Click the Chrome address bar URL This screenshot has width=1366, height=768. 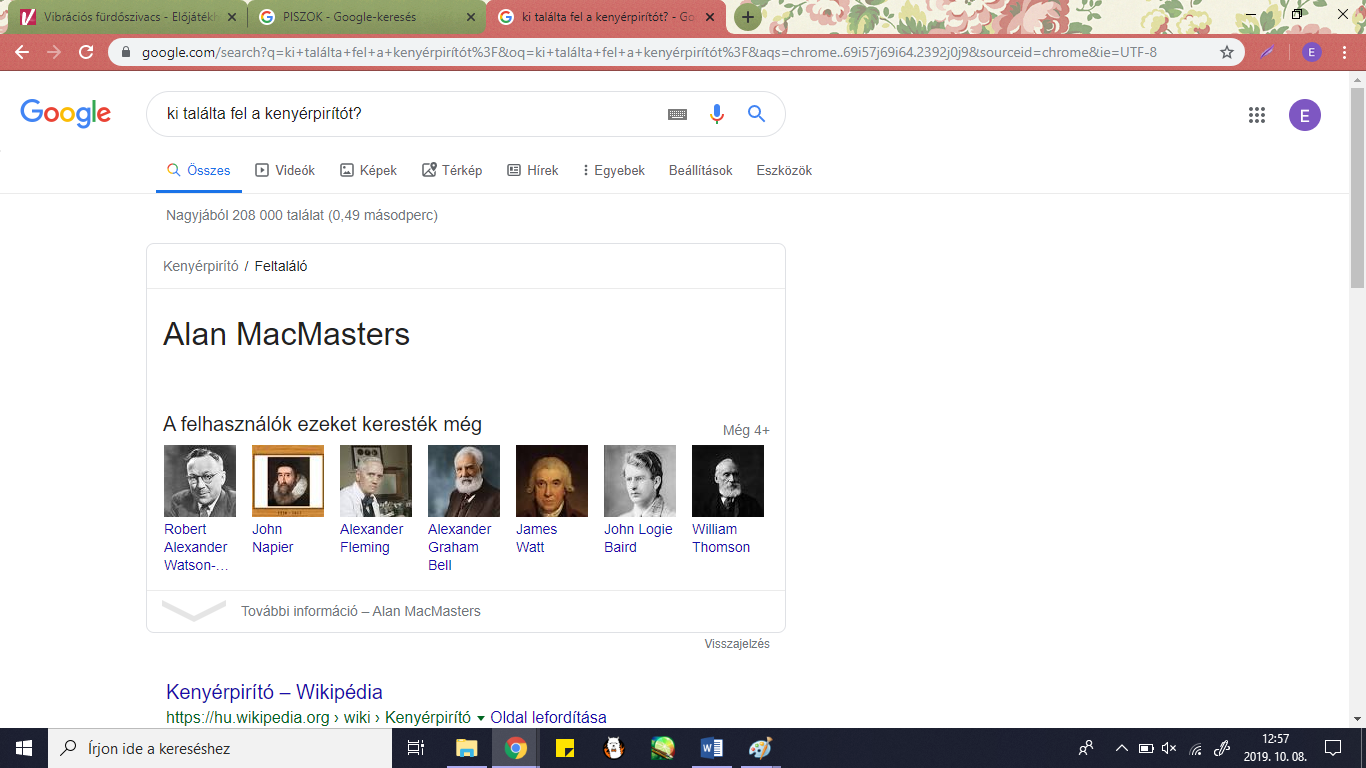pos(650,52)
